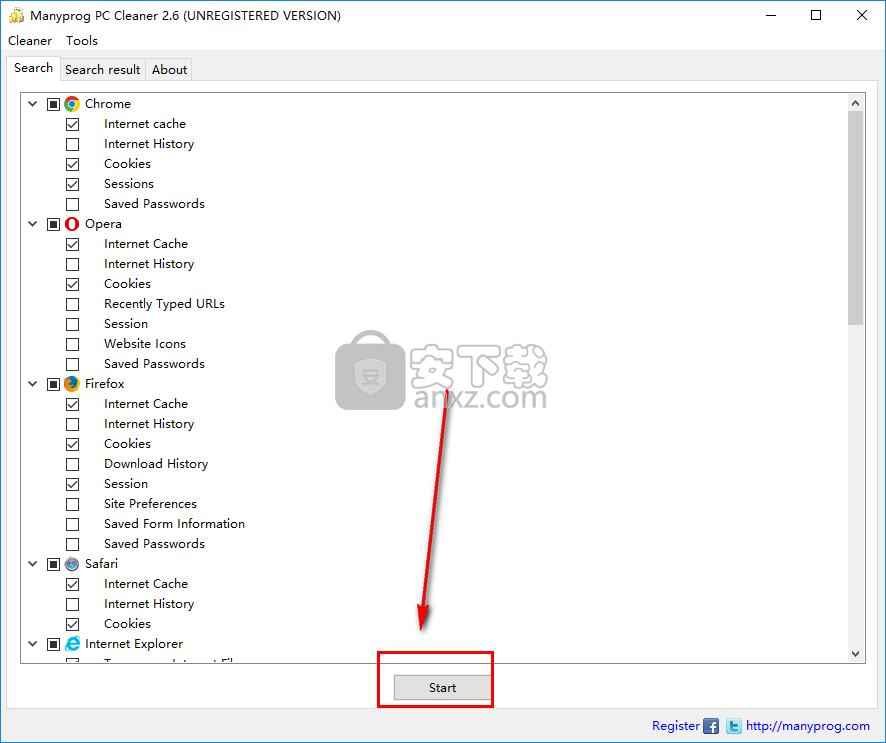
Task: Open the Cleaner menu
Action: pyautogui.click(x=30, y=41)
